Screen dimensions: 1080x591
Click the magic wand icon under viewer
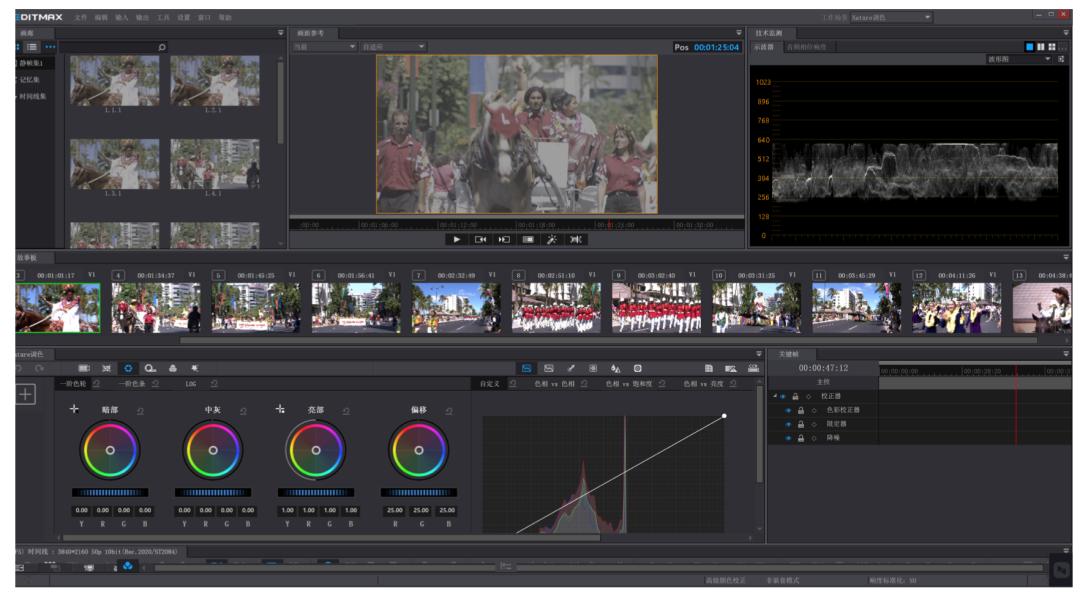552,240
